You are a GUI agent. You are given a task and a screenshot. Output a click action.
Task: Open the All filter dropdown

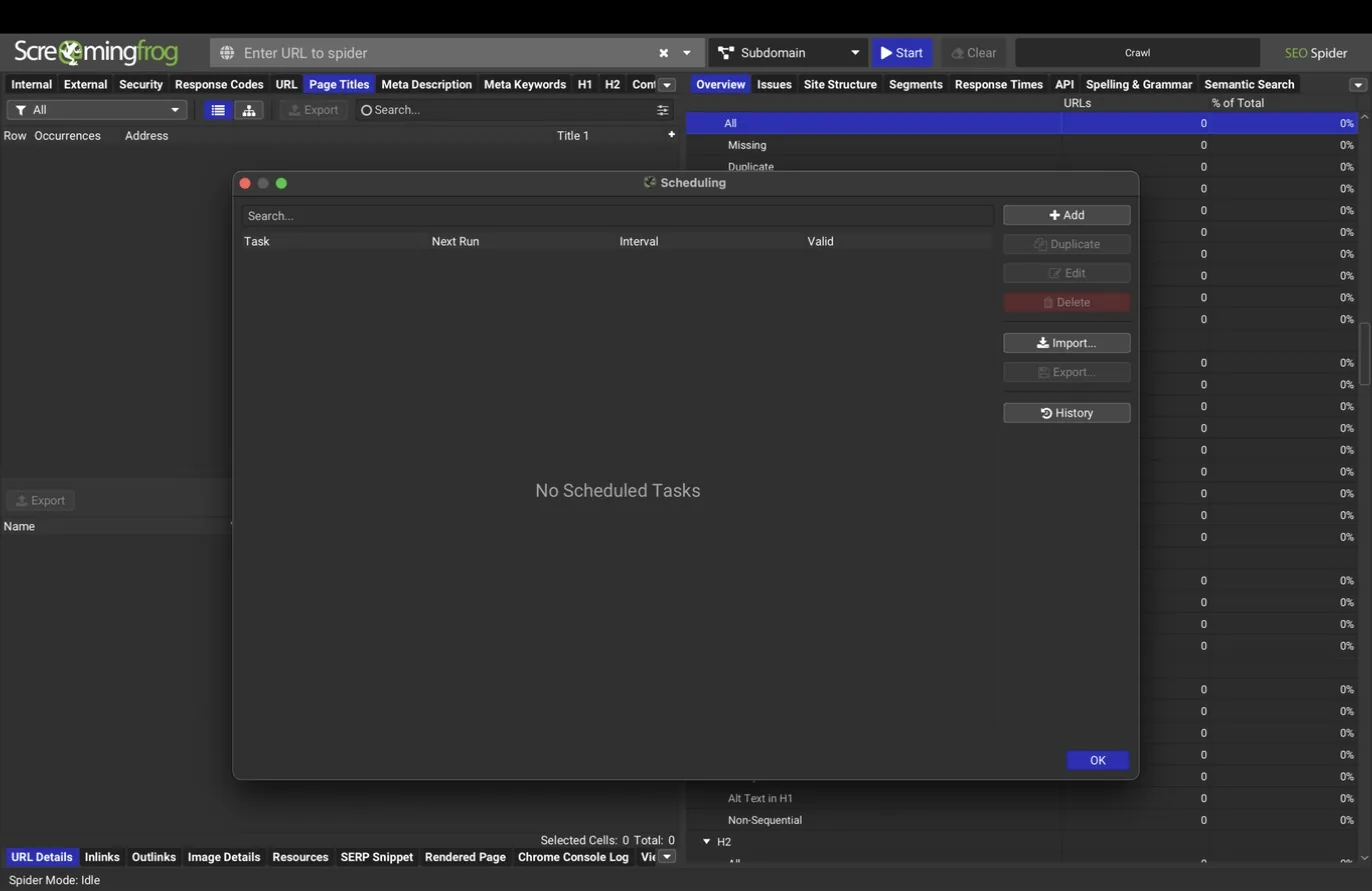coord(97,110)
